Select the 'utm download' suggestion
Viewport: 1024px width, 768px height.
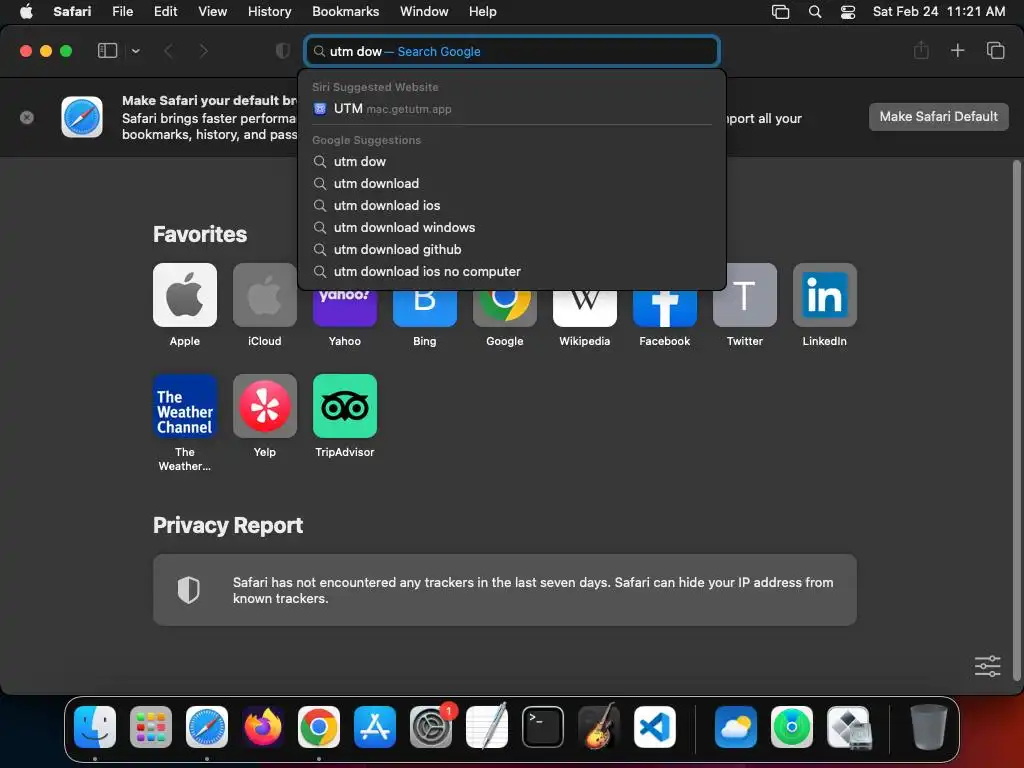click(x=512, y=184)
